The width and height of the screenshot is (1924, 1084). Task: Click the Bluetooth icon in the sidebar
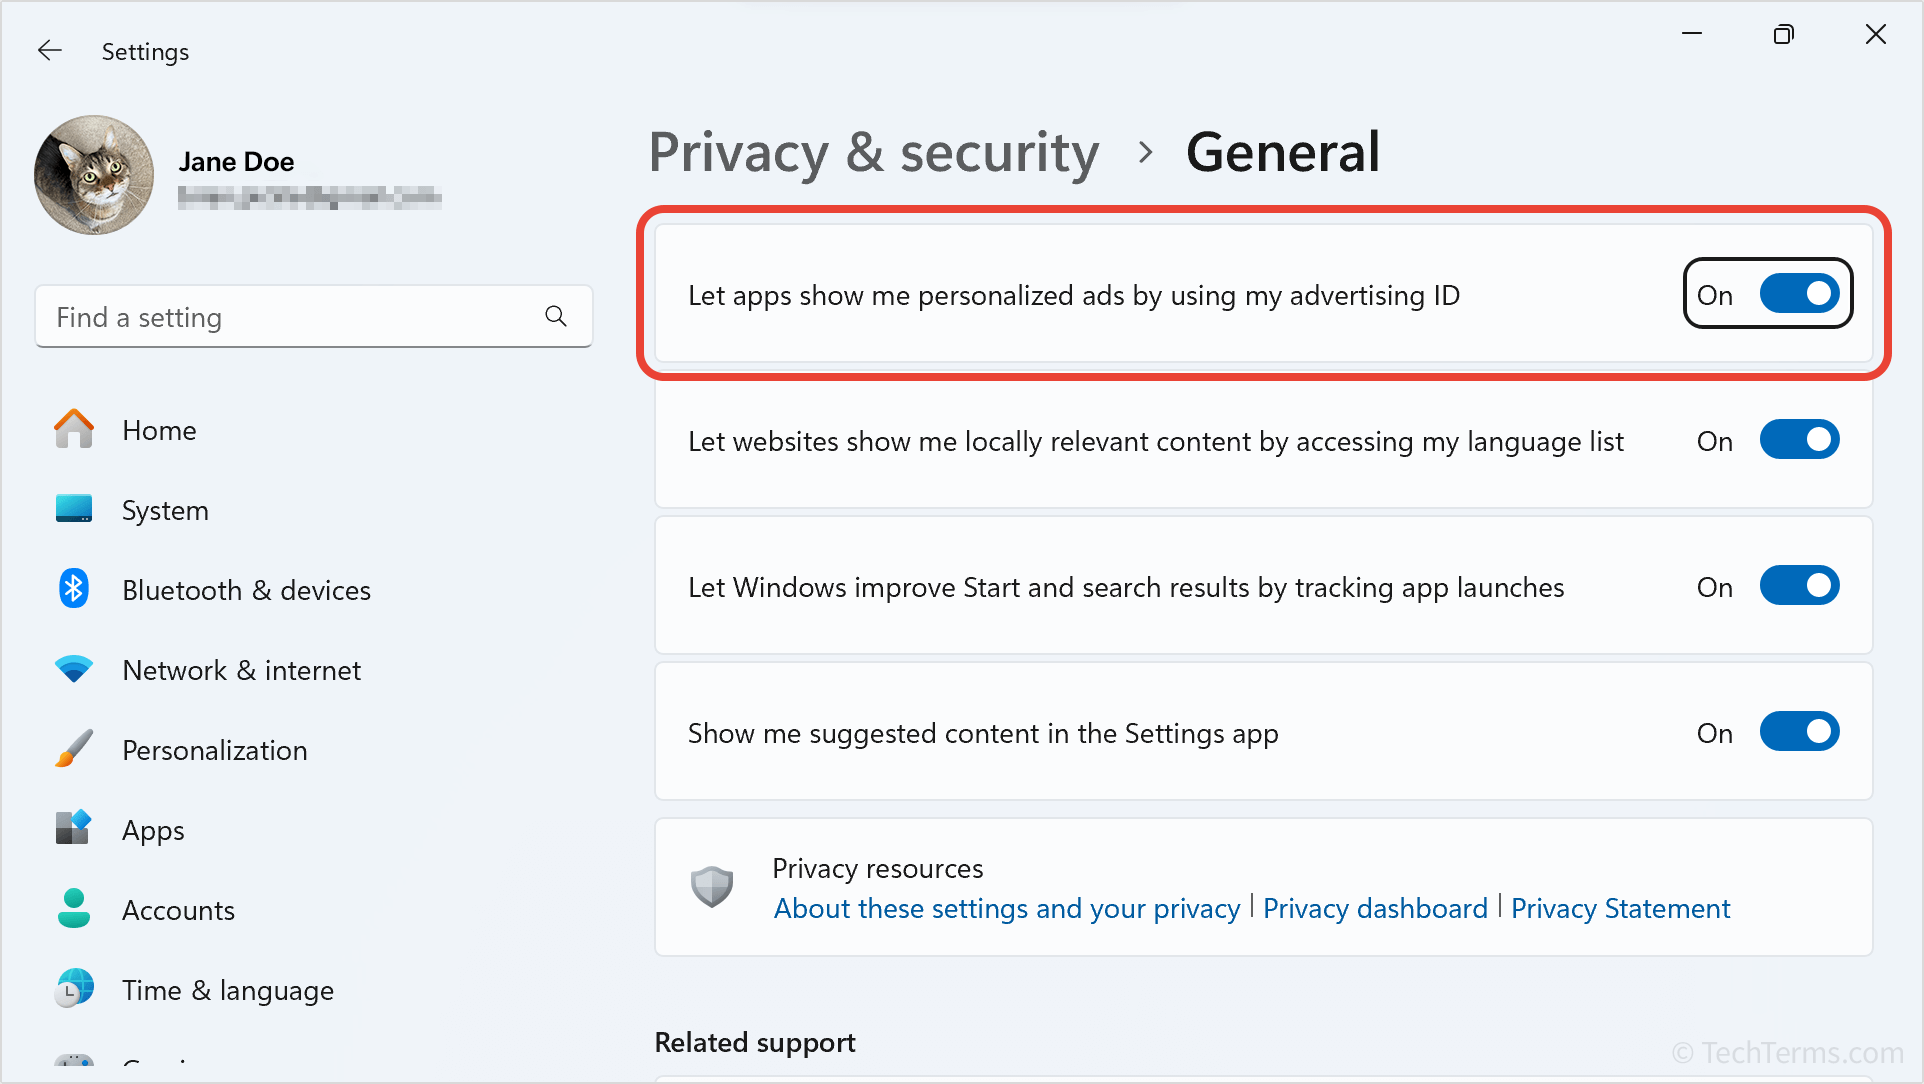coord(74,589)
